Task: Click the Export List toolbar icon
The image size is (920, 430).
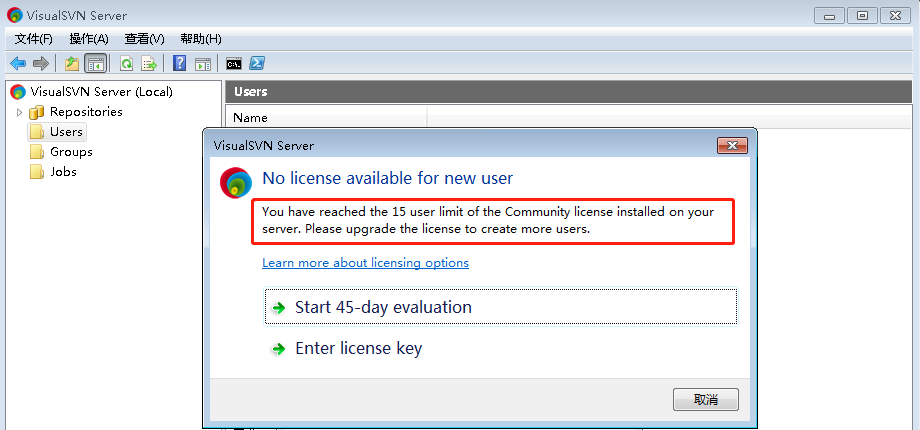Action: pos(149,63)
